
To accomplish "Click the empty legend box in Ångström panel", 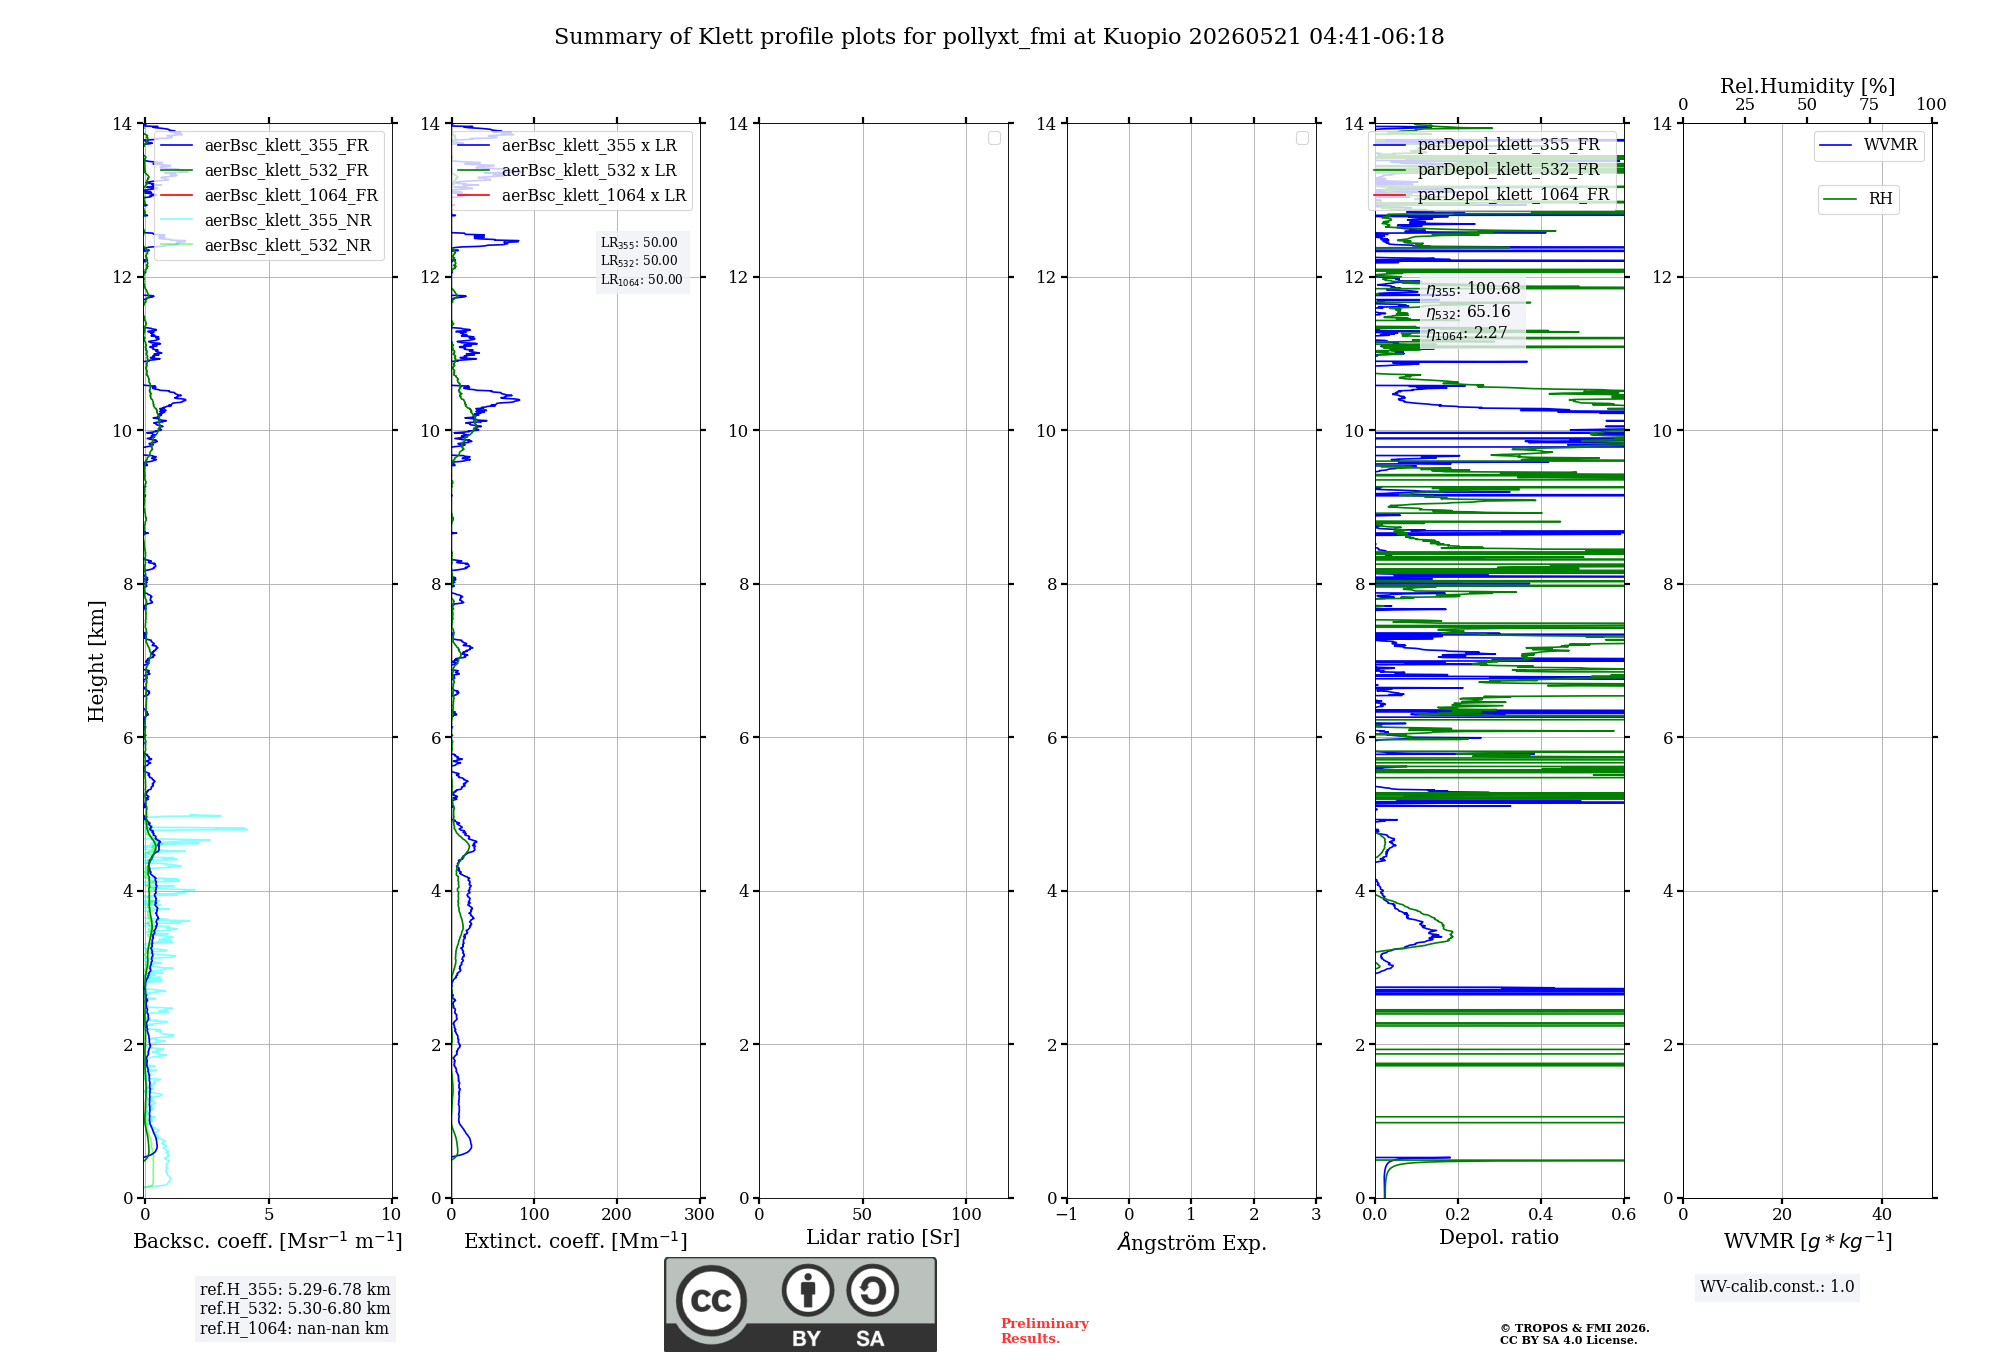I will (1302, 138).
